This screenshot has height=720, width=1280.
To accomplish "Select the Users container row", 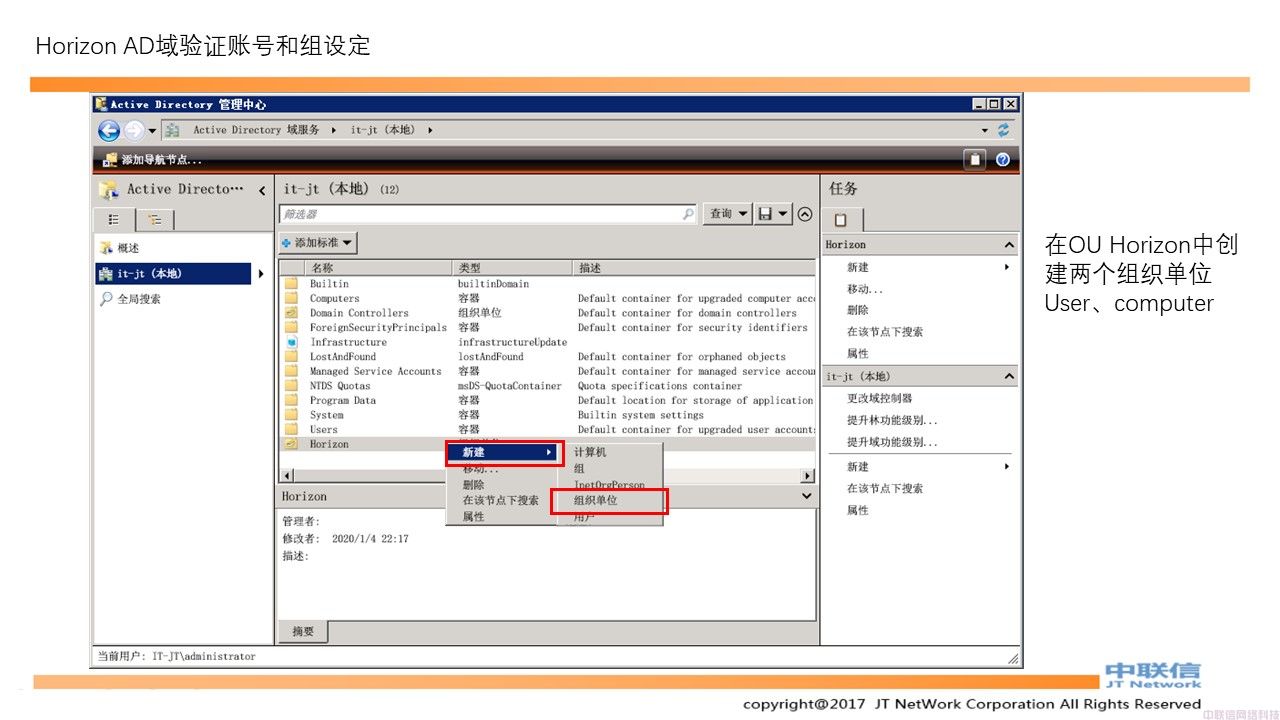I will (x=548, y=429).
